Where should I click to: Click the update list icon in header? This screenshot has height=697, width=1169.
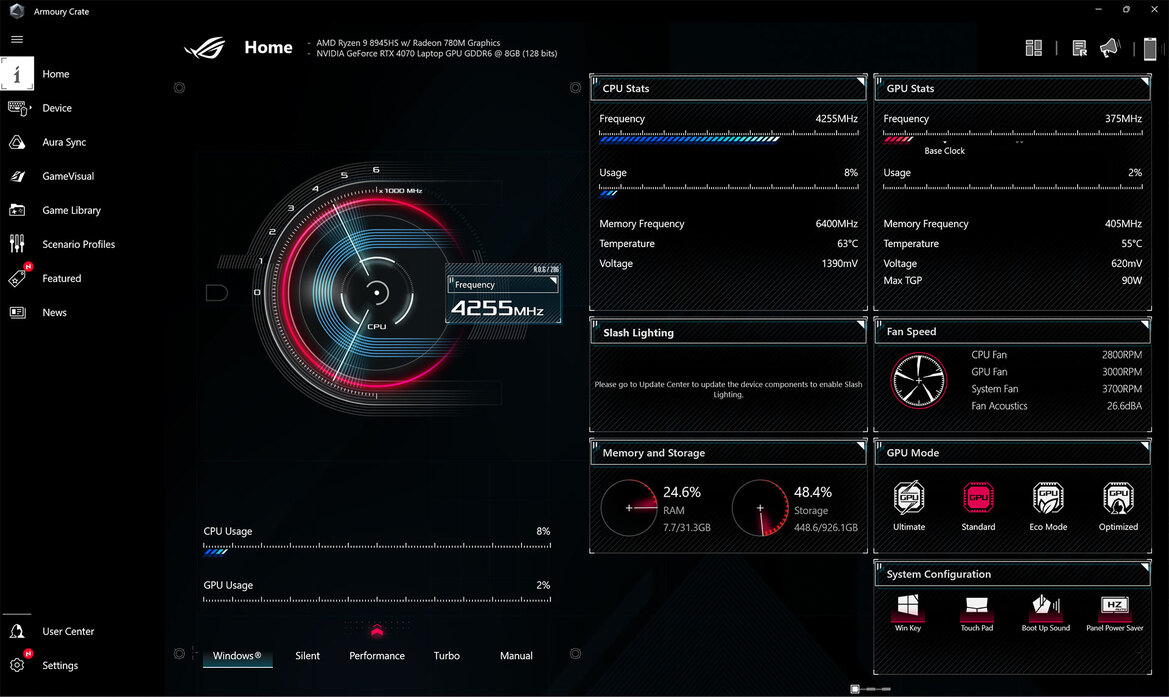tap(1079, 48)
